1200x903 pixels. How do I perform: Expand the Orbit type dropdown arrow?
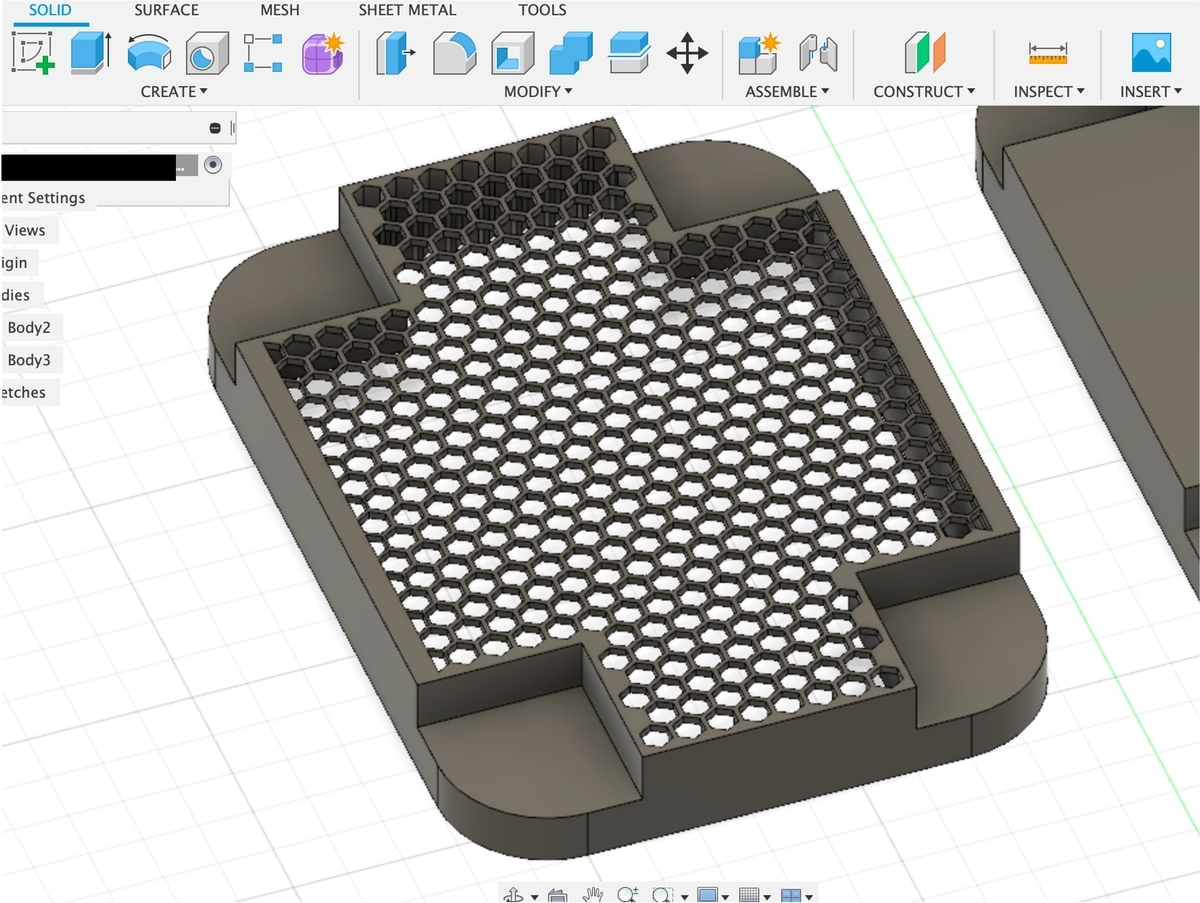[x=535, y=897]
